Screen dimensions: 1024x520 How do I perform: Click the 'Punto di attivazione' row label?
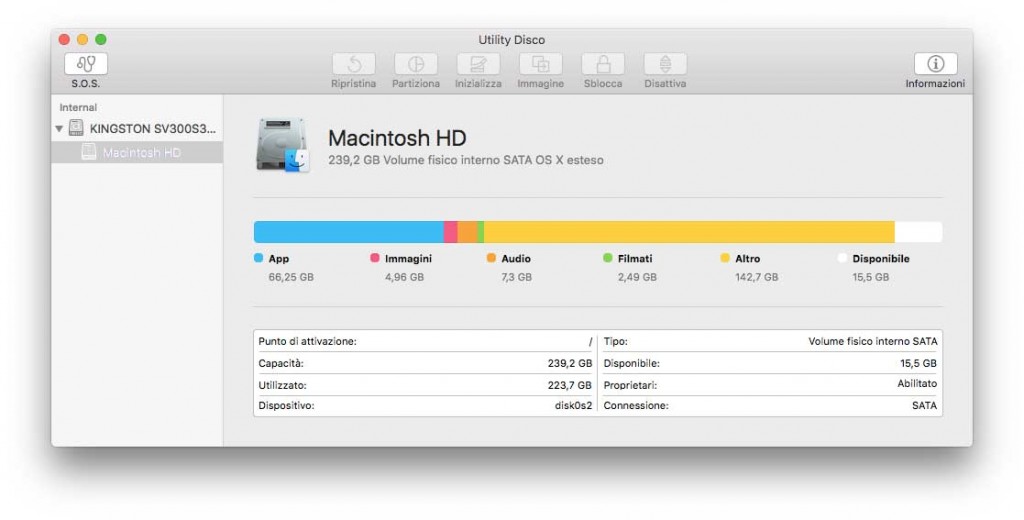pyautogui.click(x=308, y=342)
